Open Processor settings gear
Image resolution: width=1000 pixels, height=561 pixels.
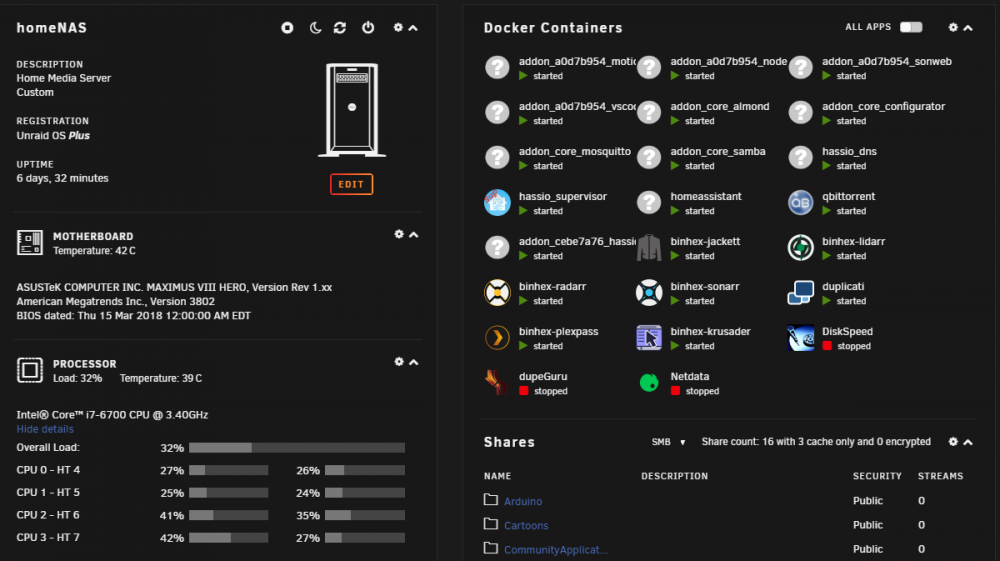[x=399, y=361]
